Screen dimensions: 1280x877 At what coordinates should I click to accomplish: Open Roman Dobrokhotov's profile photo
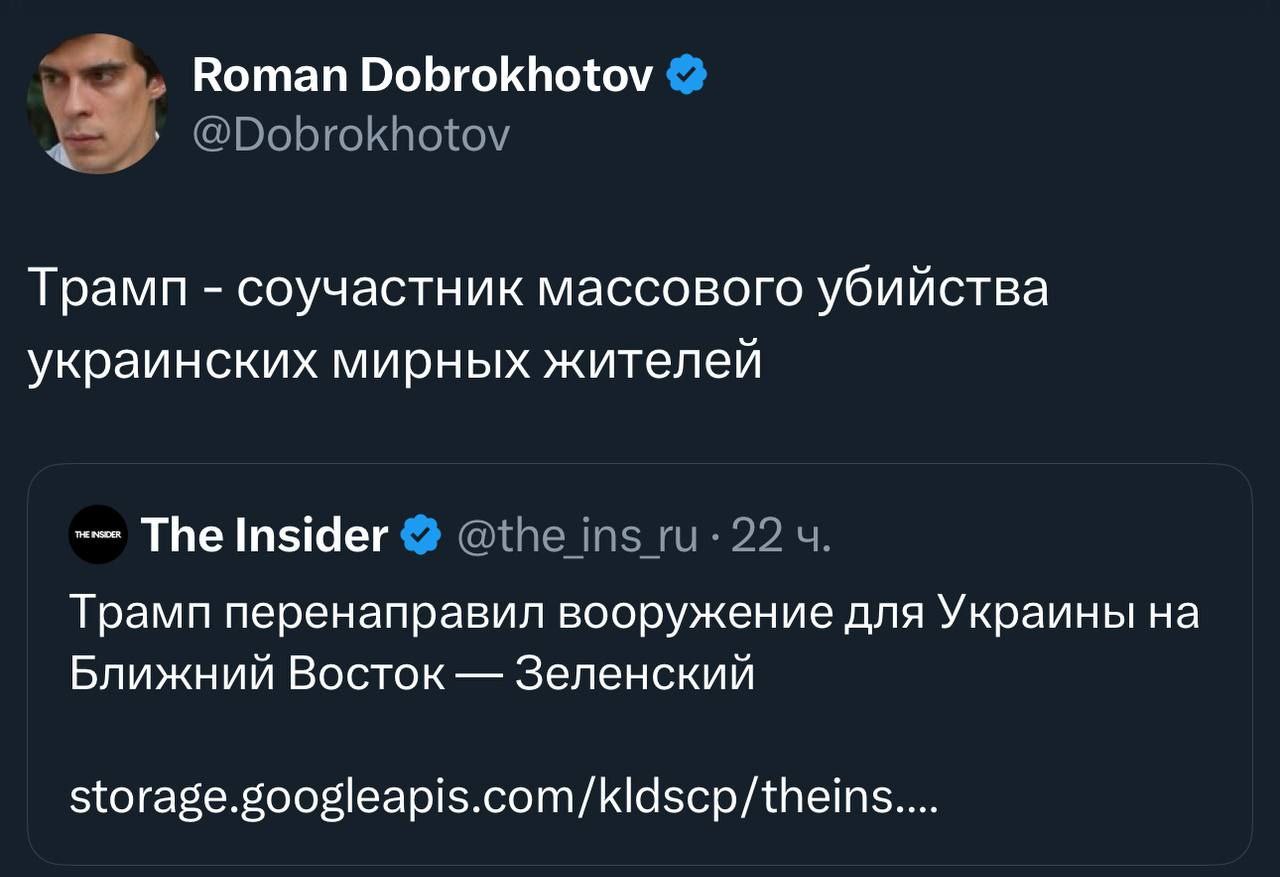click(96, 104)
